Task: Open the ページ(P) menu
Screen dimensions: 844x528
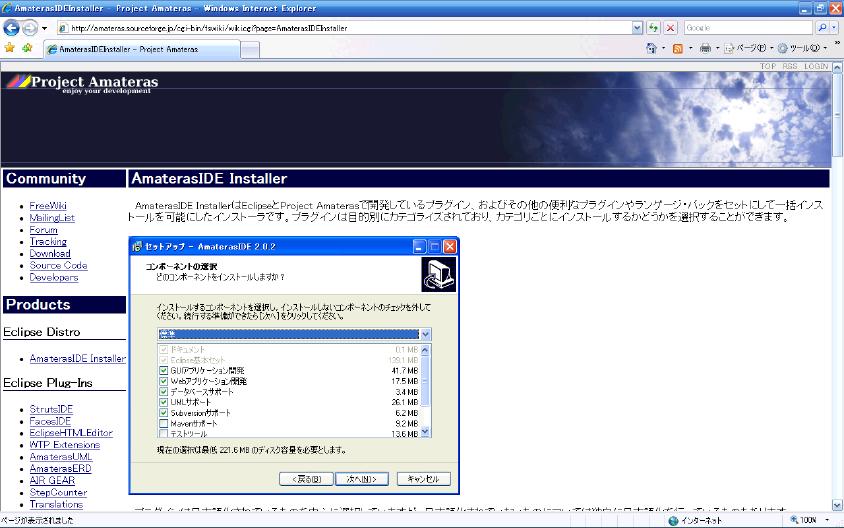Action: 749,48
